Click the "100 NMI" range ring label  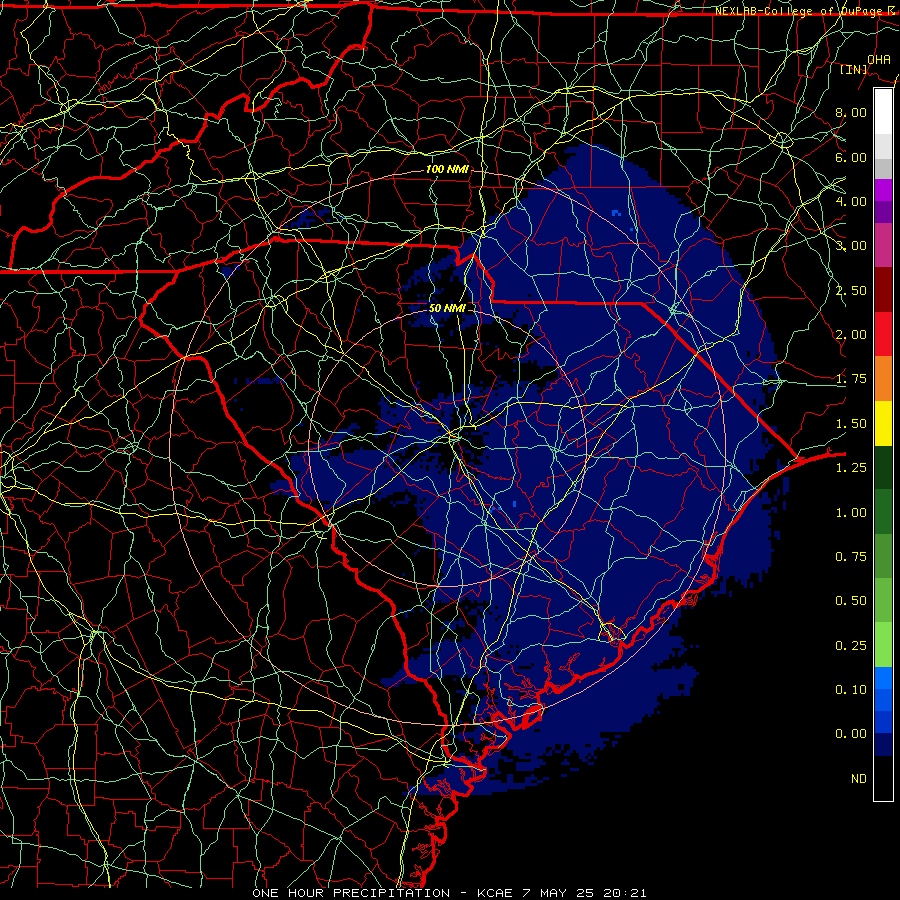pyautogui.click(x=447, y=169)
